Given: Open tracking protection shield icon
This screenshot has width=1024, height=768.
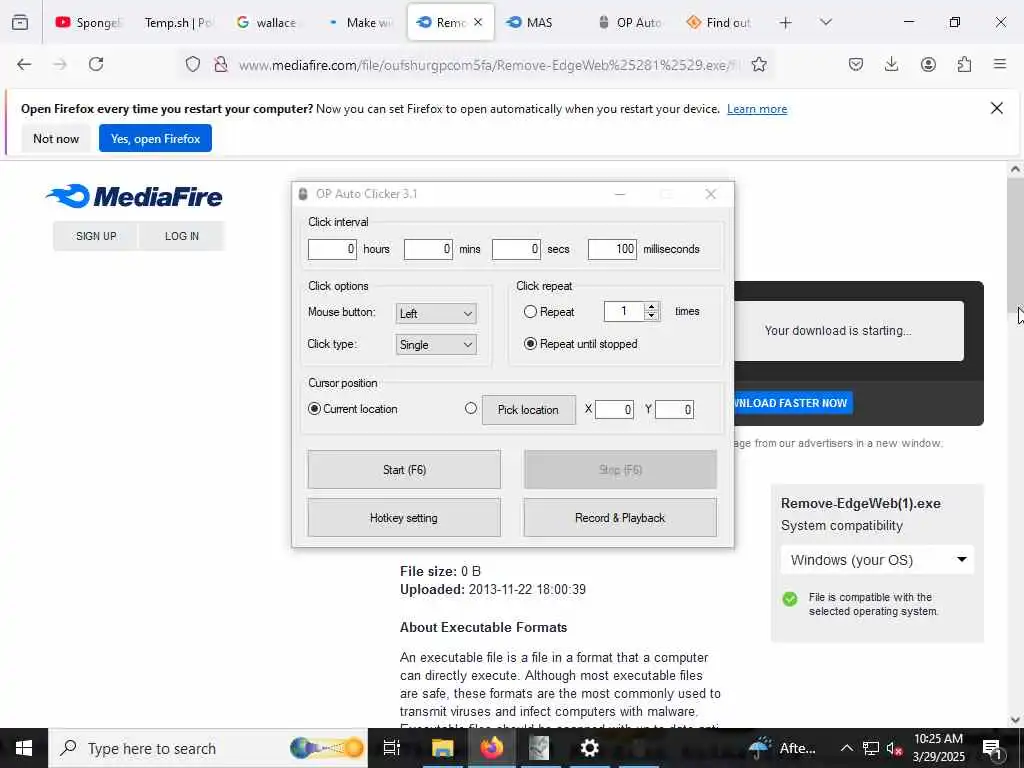Looking at the screenshot, I should [193, 64].
